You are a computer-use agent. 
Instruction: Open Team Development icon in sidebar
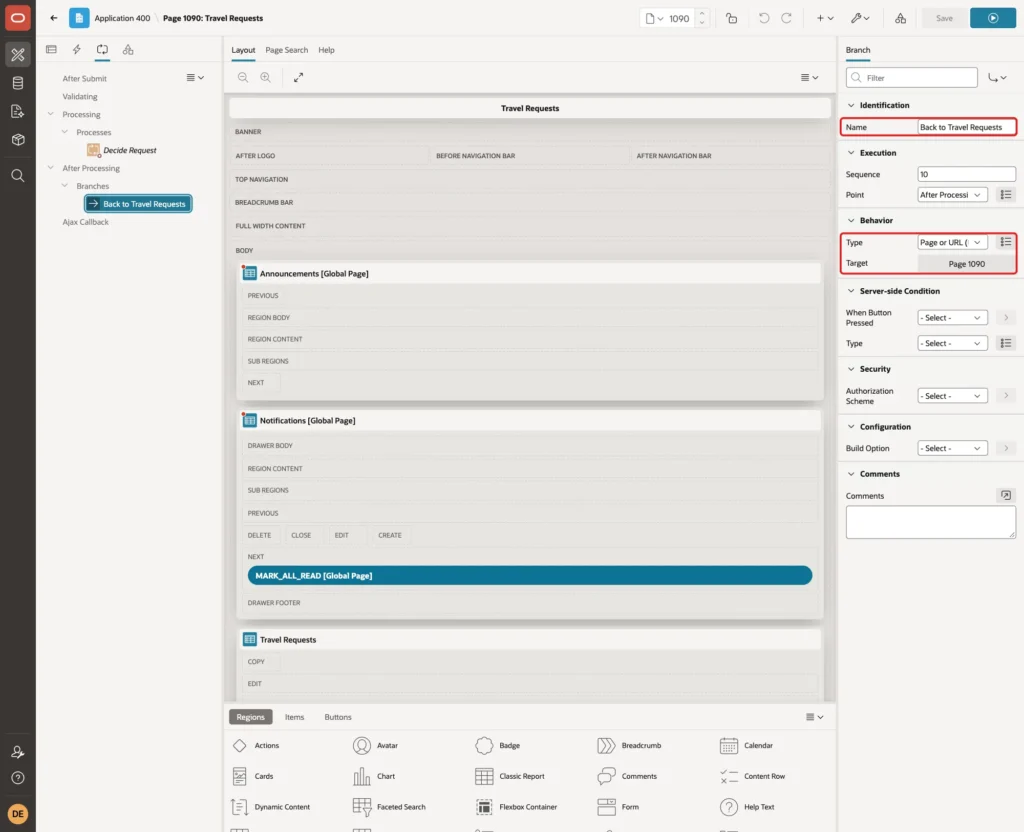pos(18,111)
